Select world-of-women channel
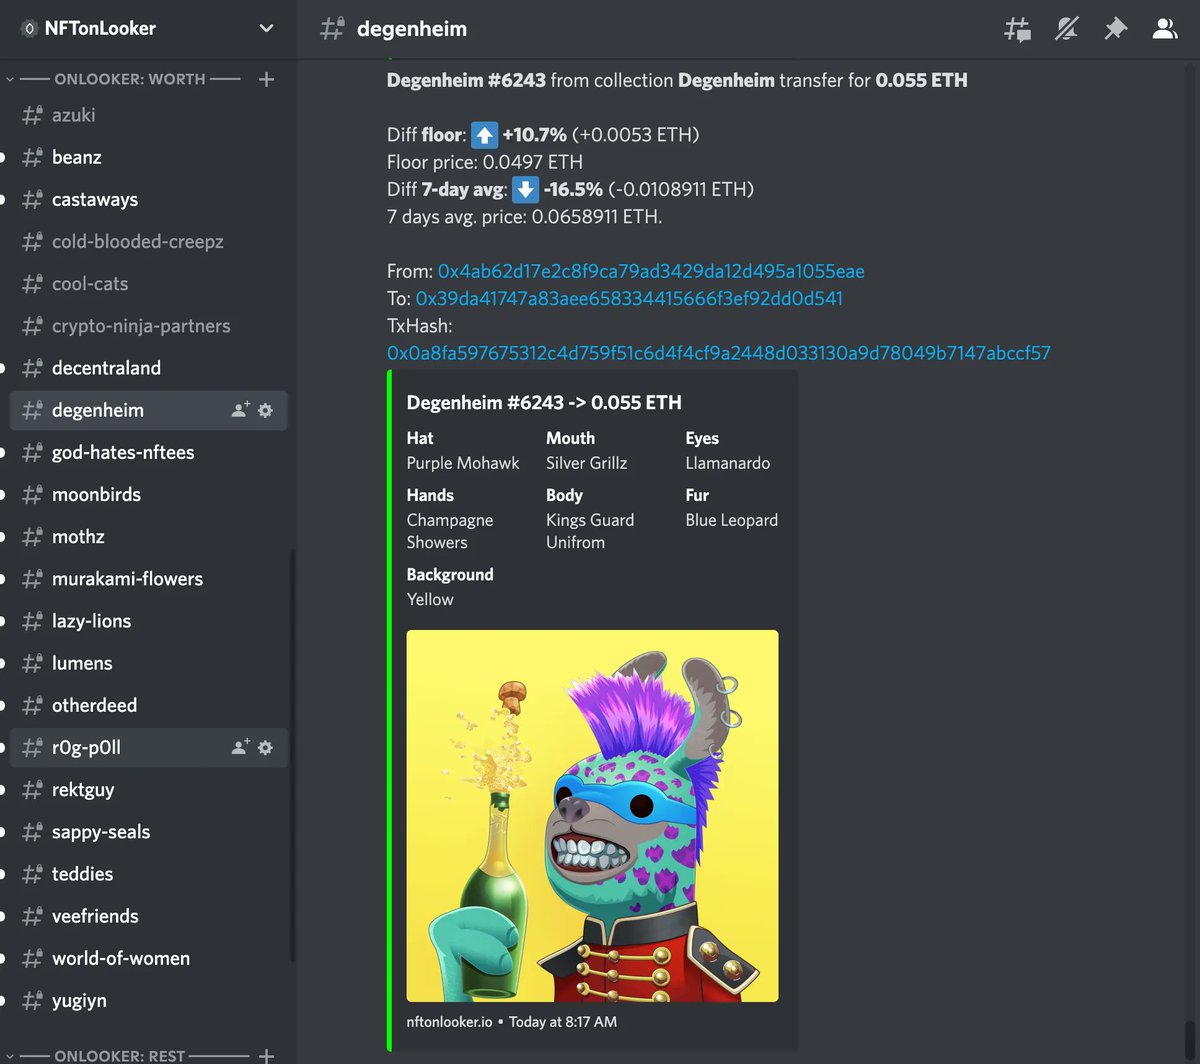Viewport: 1200px width, 1064px height. 148,957
